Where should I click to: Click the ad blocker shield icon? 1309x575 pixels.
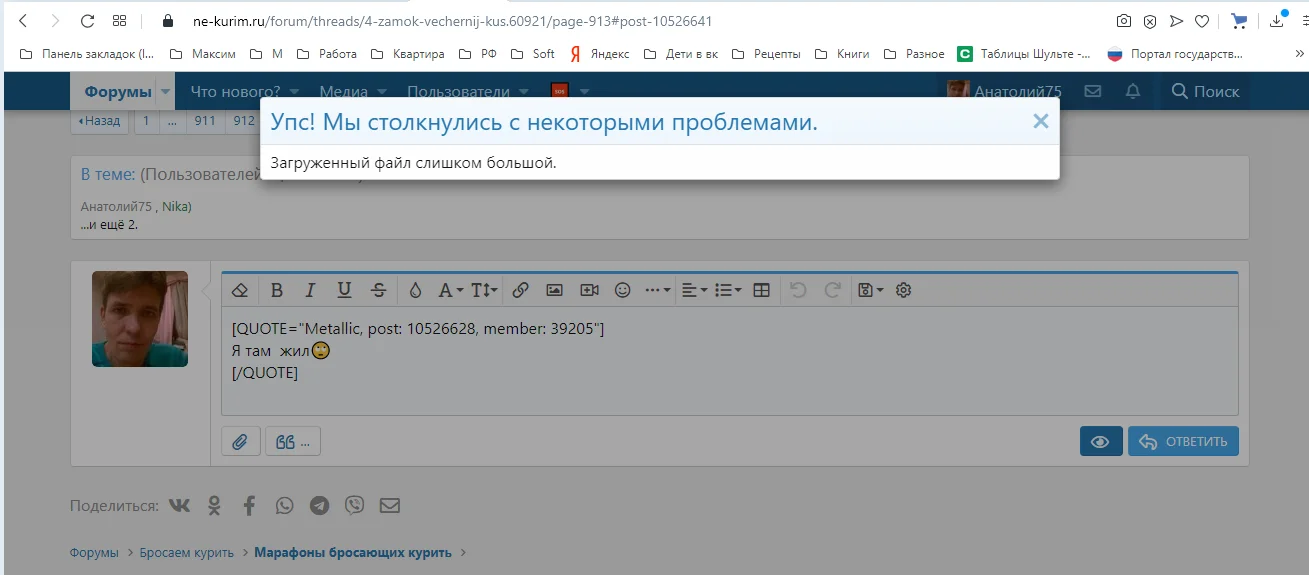coord(1150,21)
